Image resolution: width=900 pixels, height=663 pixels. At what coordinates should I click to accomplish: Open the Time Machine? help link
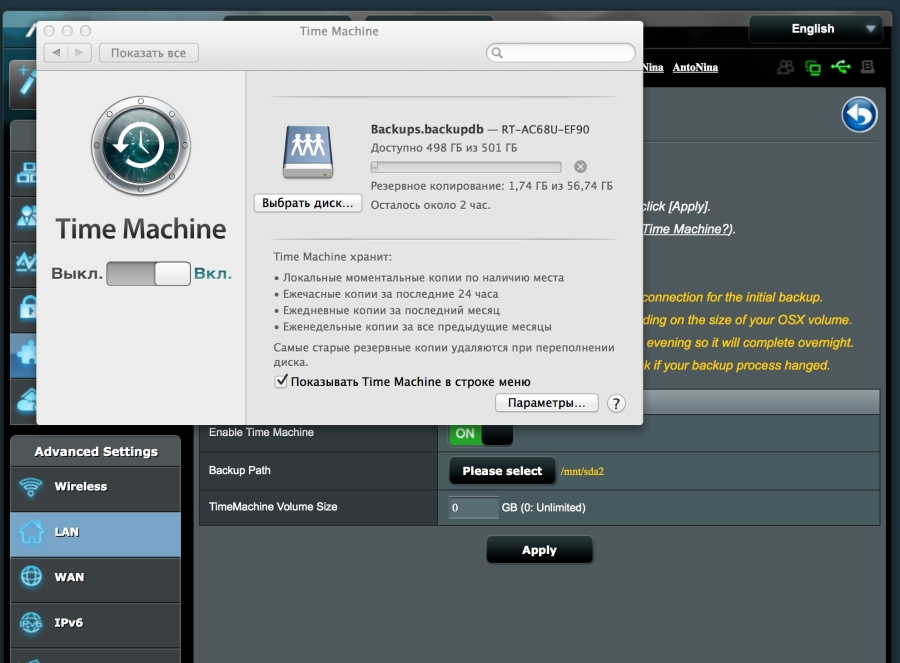pos(686,229)
